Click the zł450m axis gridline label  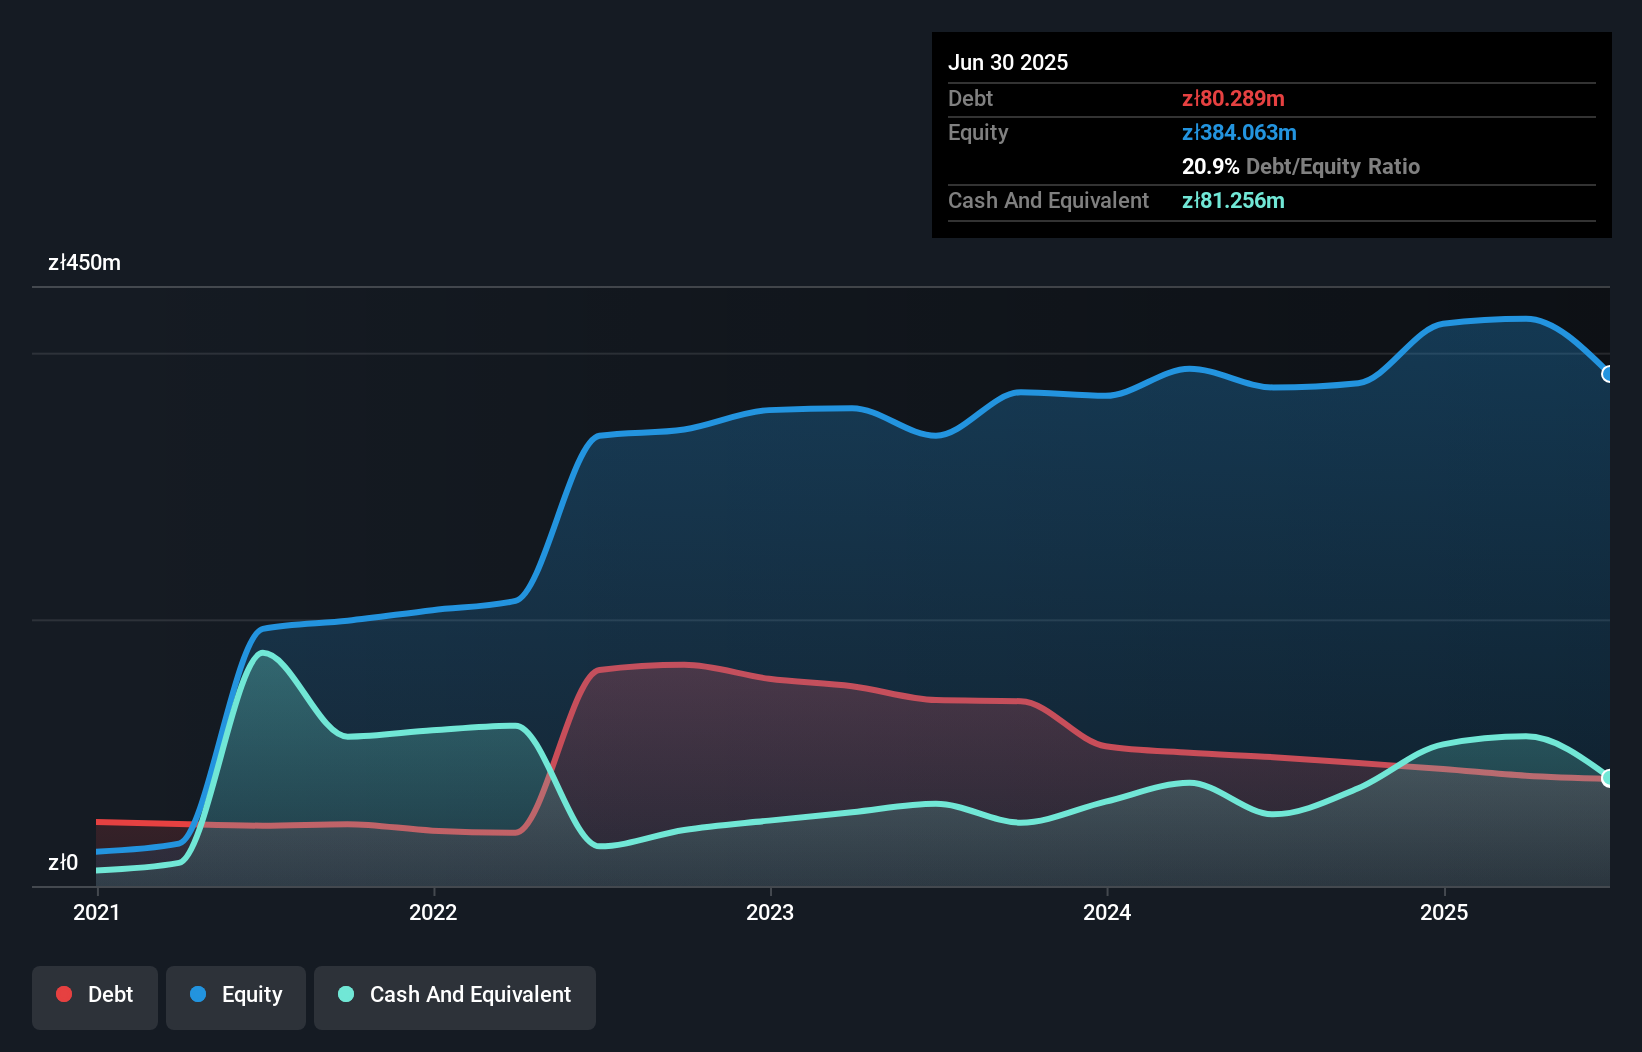click(84, 263)
